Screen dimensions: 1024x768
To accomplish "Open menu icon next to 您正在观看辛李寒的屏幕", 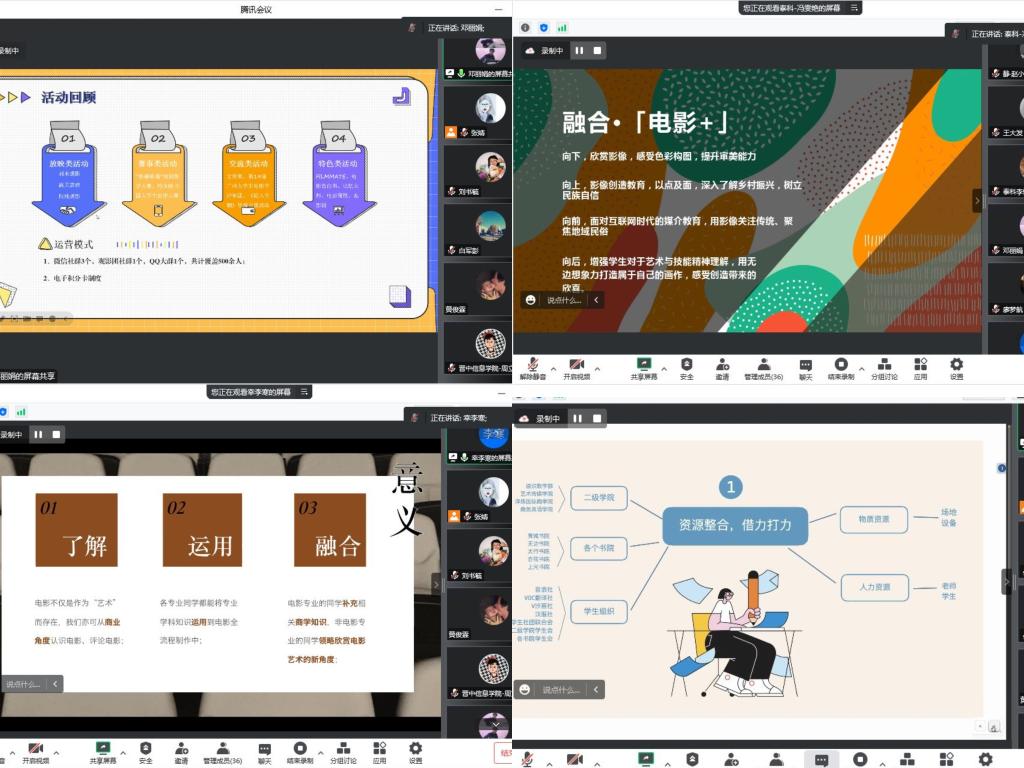I will click(x=304, y=392).
